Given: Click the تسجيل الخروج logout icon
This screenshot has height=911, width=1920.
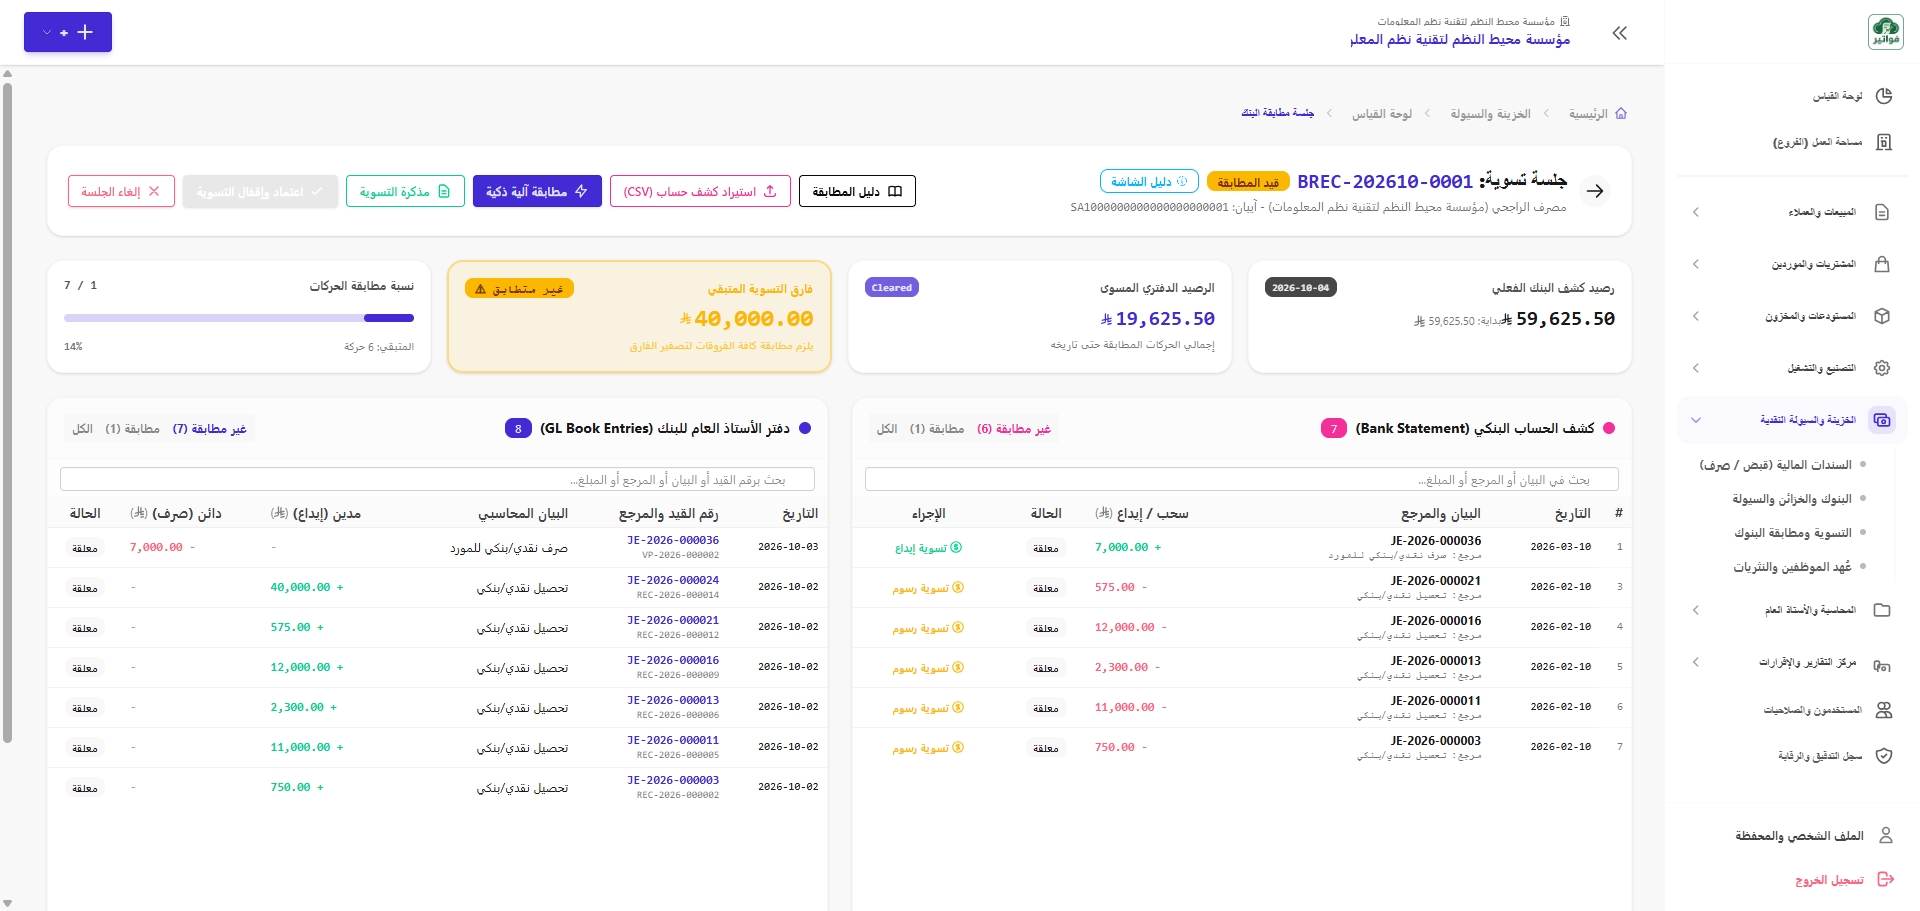Looking at the screenshot, I should (x=1886, y=879).
